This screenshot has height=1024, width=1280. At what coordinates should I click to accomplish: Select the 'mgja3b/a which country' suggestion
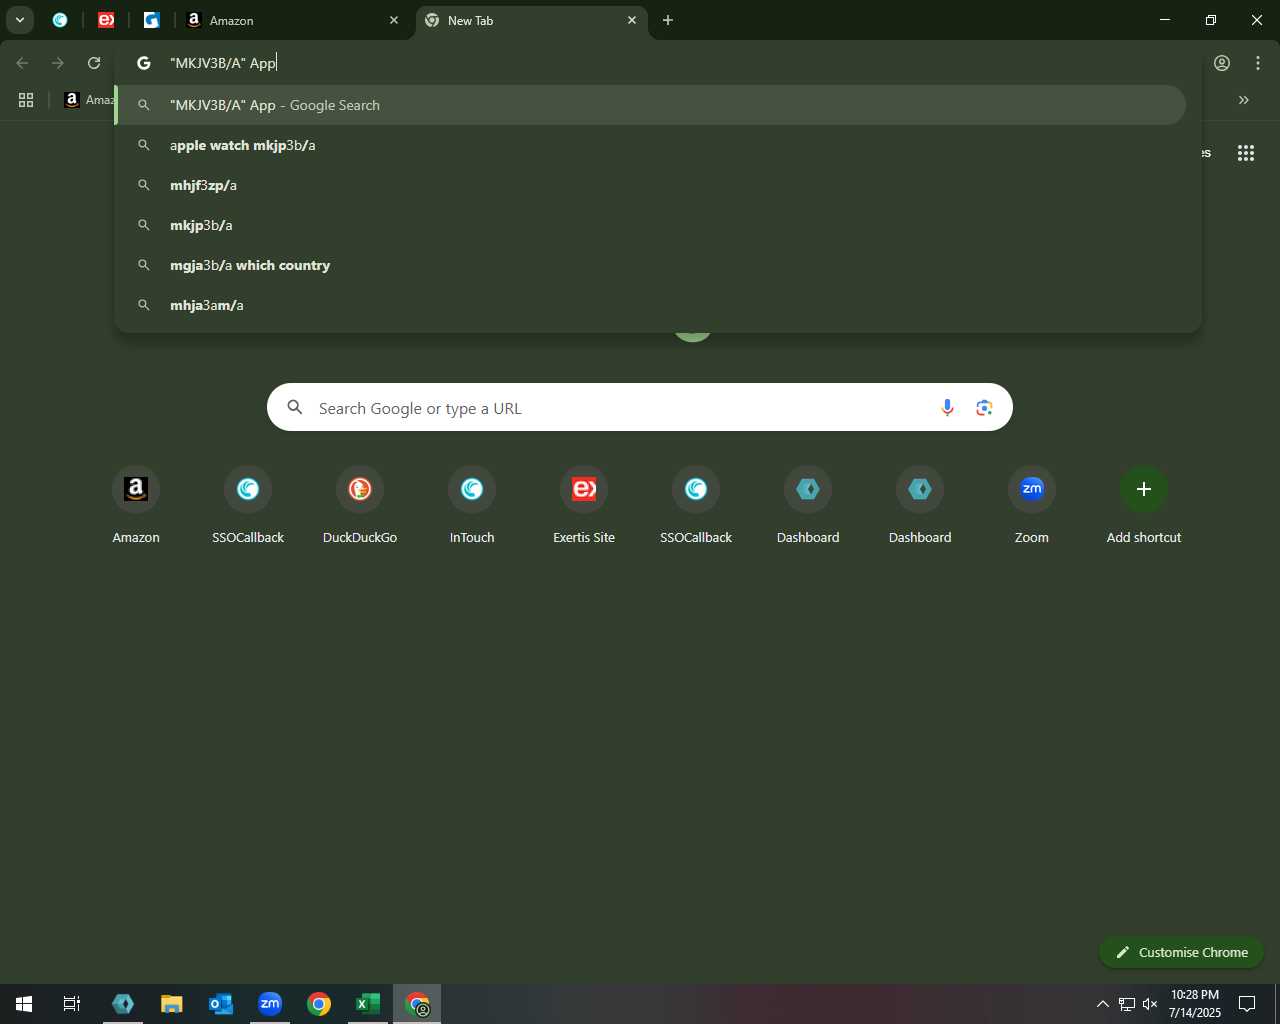point(652,265)
